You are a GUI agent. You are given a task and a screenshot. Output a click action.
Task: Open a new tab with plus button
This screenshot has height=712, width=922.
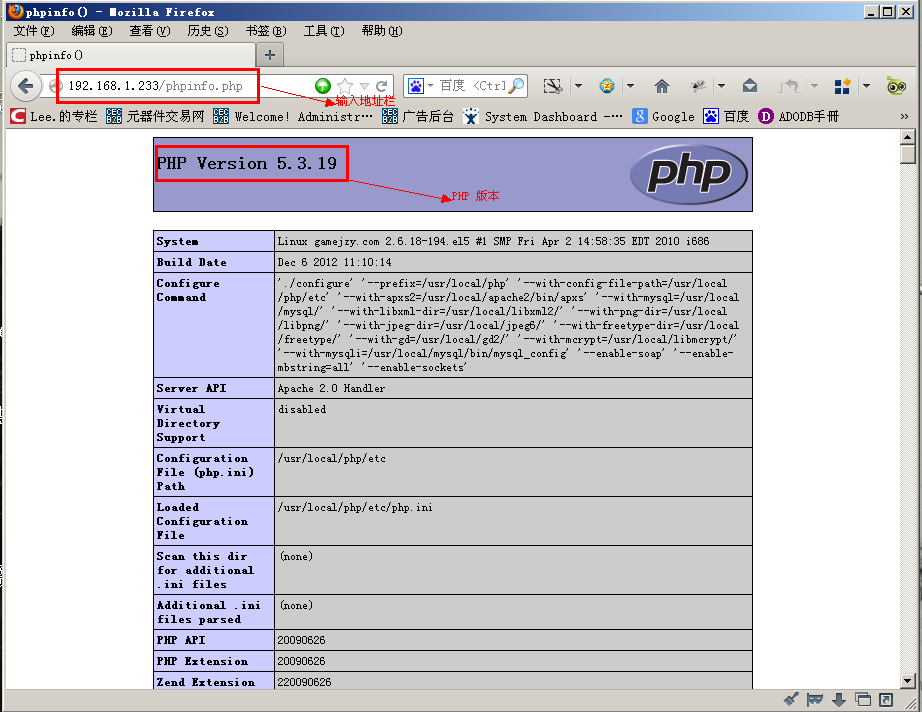click(x=270, y=55)
